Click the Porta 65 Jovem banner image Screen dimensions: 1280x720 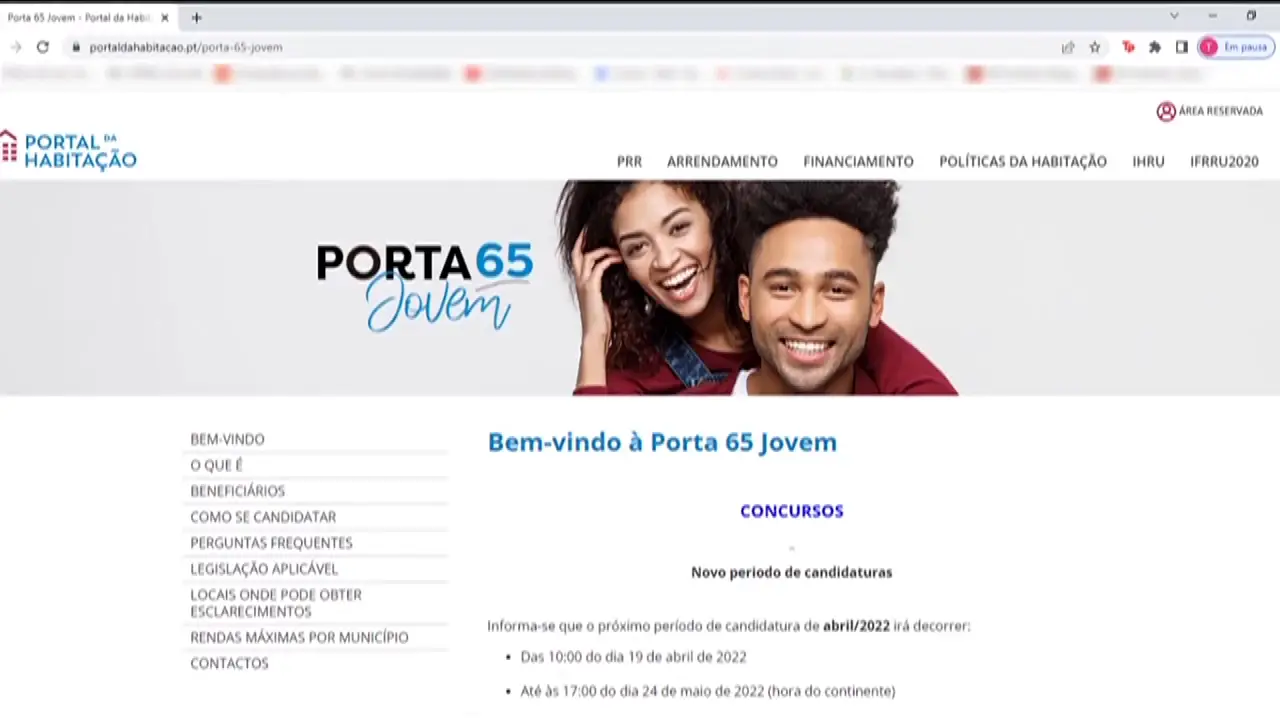[640, 288]
